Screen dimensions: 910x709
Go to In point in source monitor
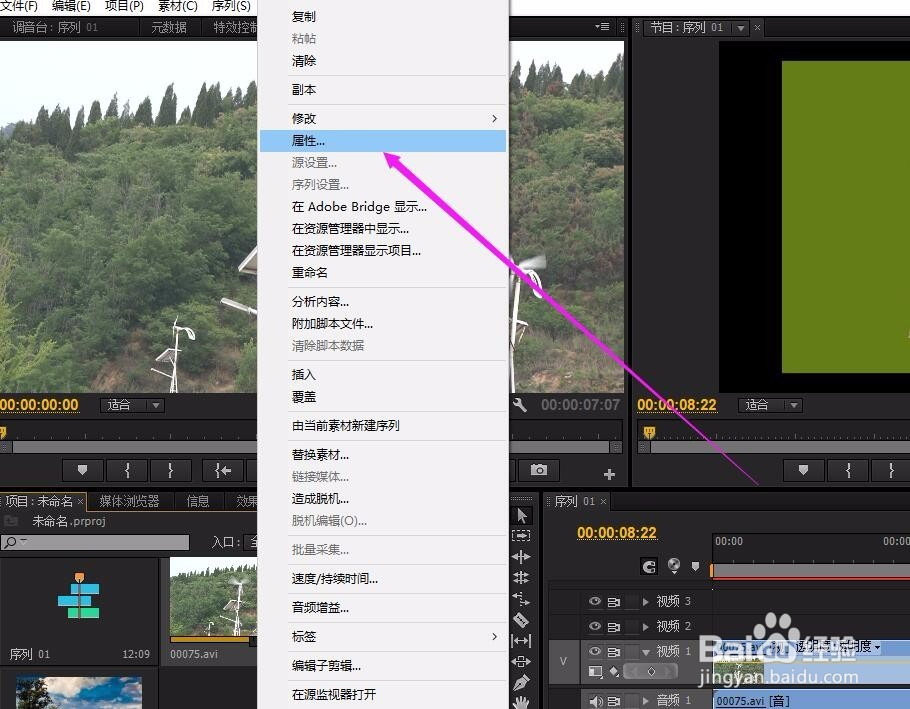pyautogui.click(x=223, y=470)
